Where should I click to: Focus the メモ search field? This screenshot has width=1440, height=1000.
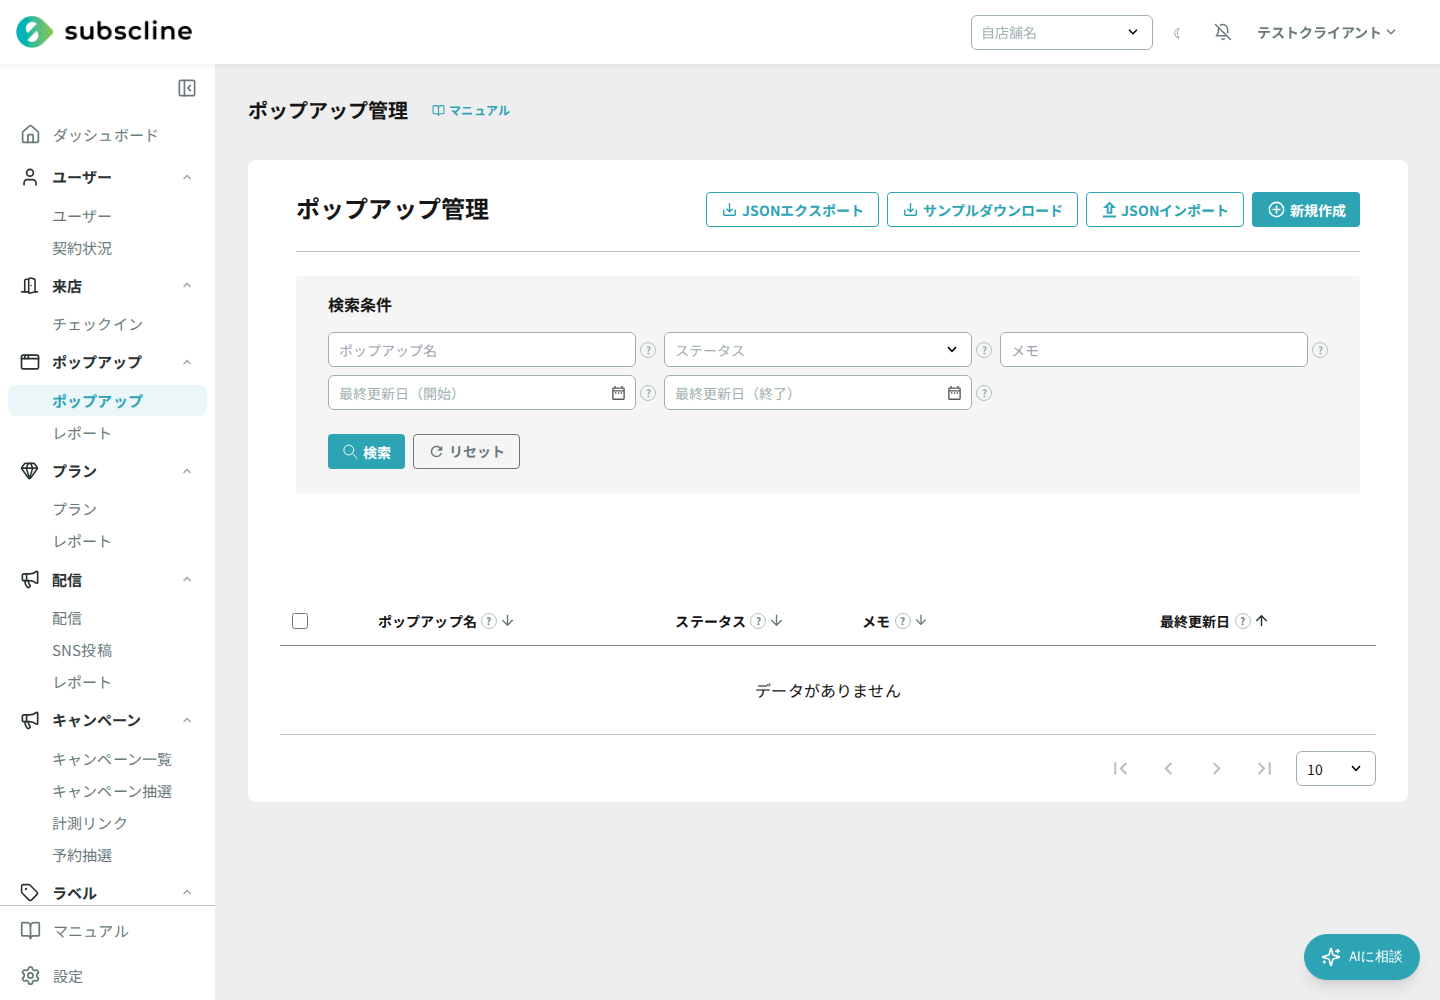[1154, 350]
